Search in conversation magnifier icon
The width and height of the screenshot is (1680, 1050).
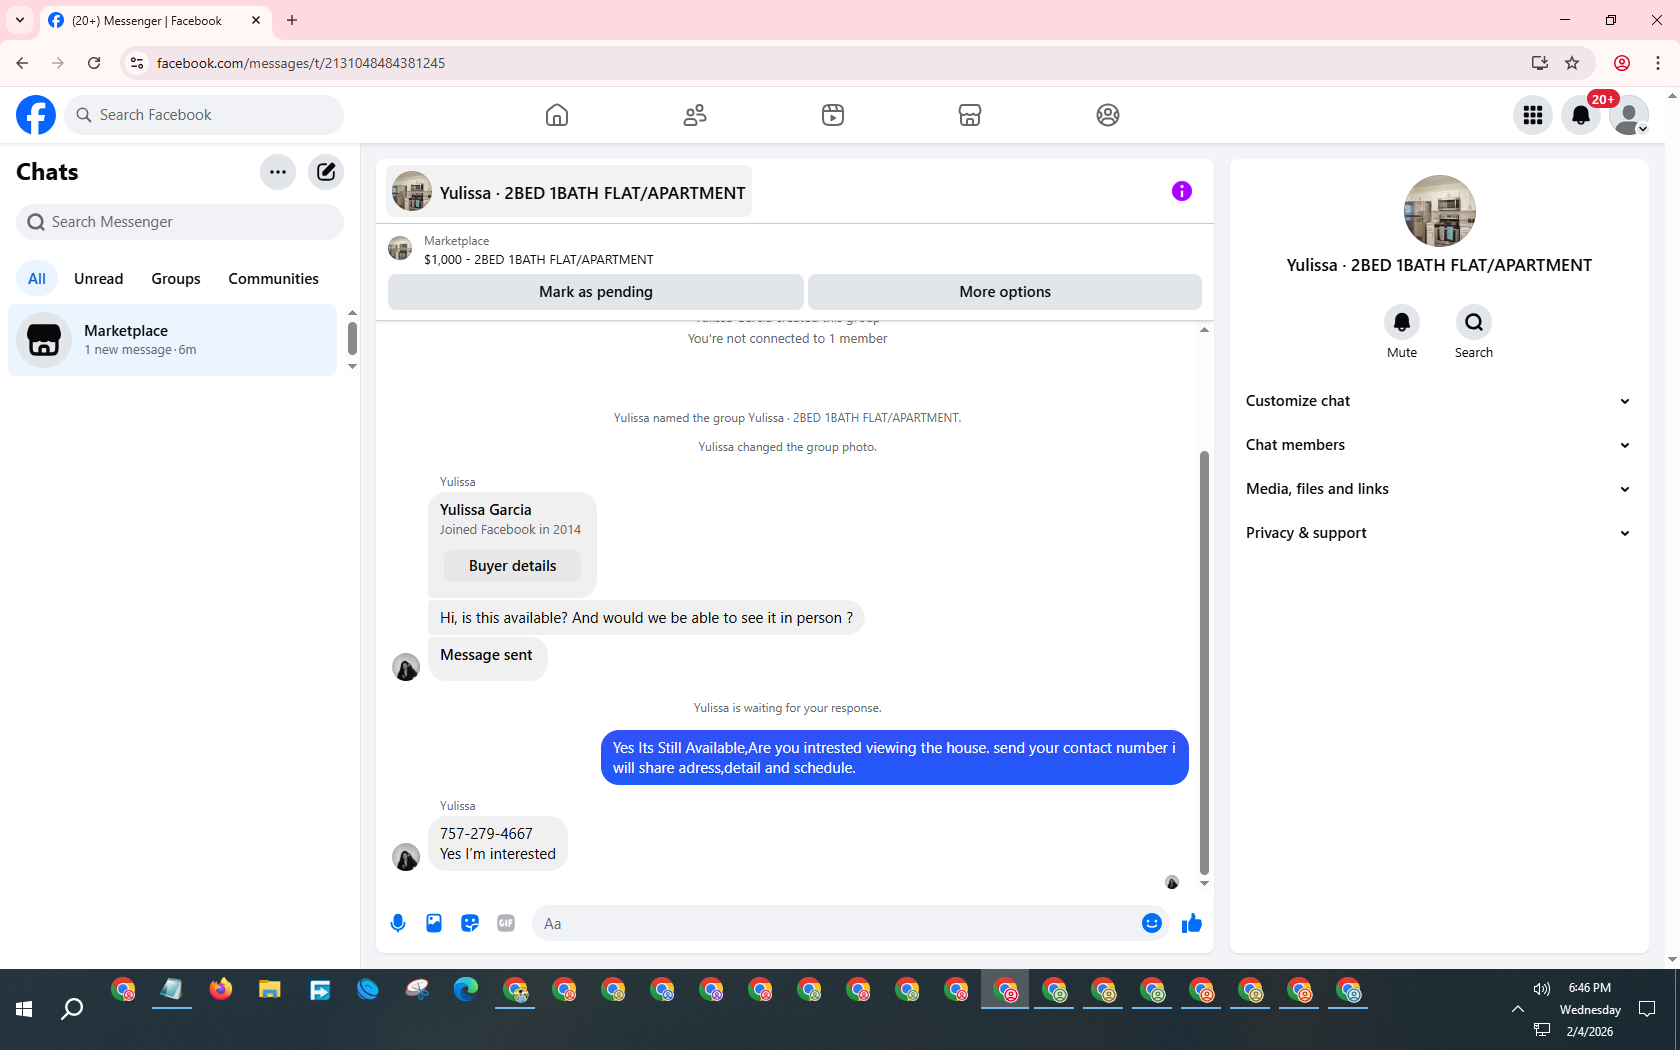pos(1474,322)
